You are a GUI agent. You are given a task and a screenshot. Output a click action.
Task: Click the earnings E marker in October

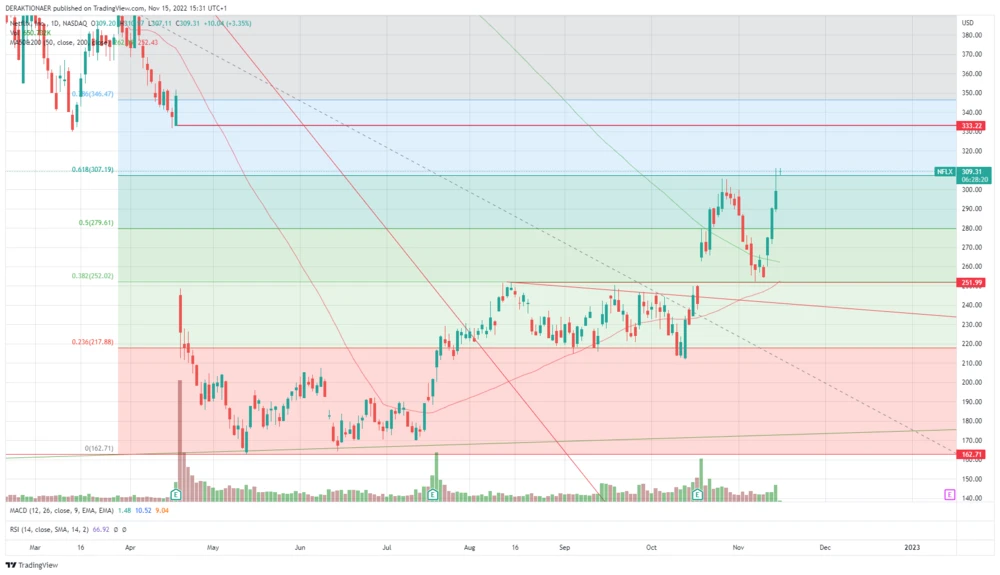697,494
